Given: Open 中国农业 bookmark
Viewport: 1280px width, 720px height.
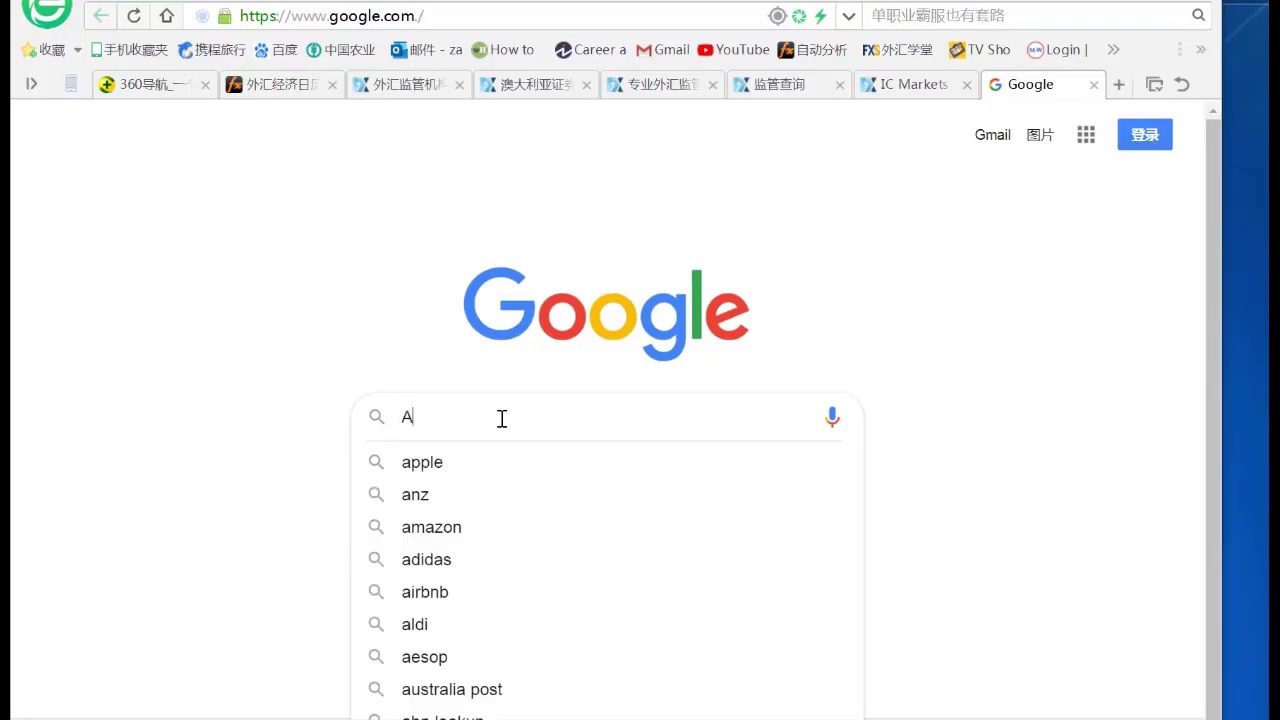Looking at the screenshot, I should (341, 50).
